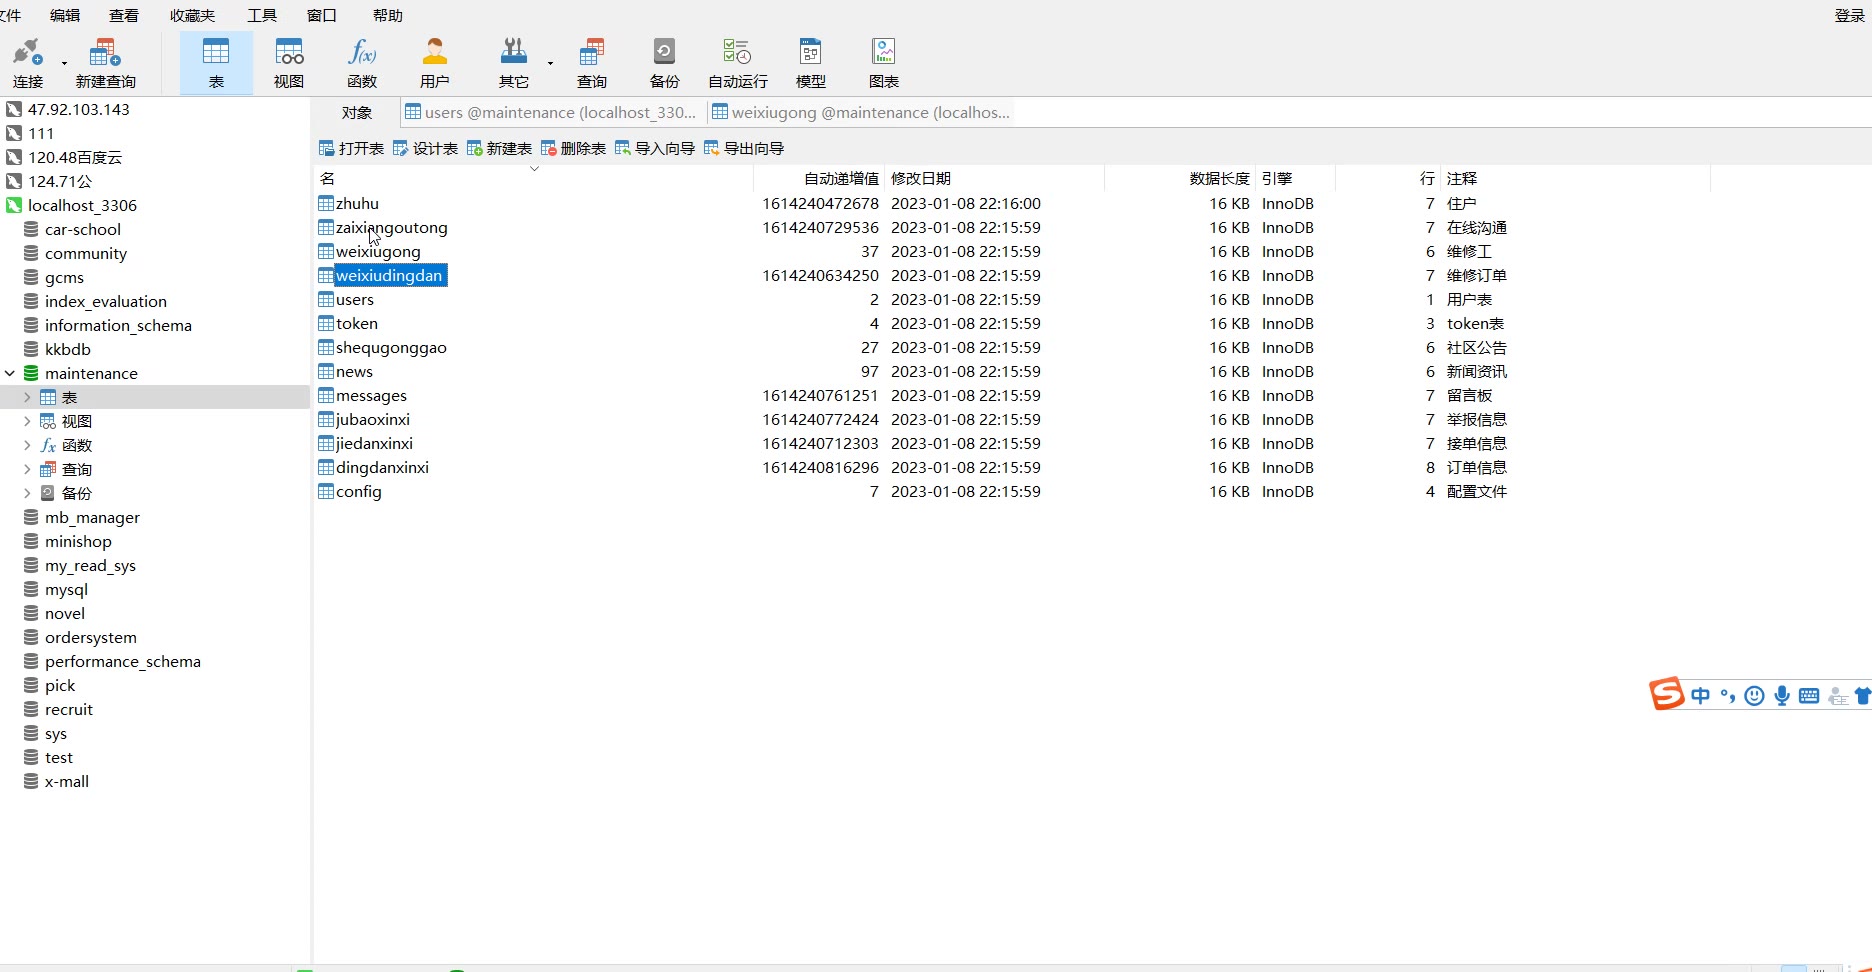Screen dimensions: 1872x972
Task: Open the Query (查询) toolbar icon
Action: (592, 63)
